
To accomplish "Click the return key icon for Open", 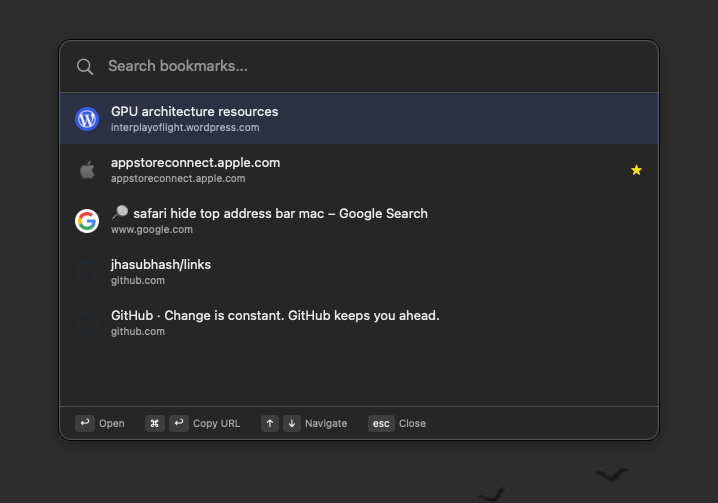I will tap(85, 423).
